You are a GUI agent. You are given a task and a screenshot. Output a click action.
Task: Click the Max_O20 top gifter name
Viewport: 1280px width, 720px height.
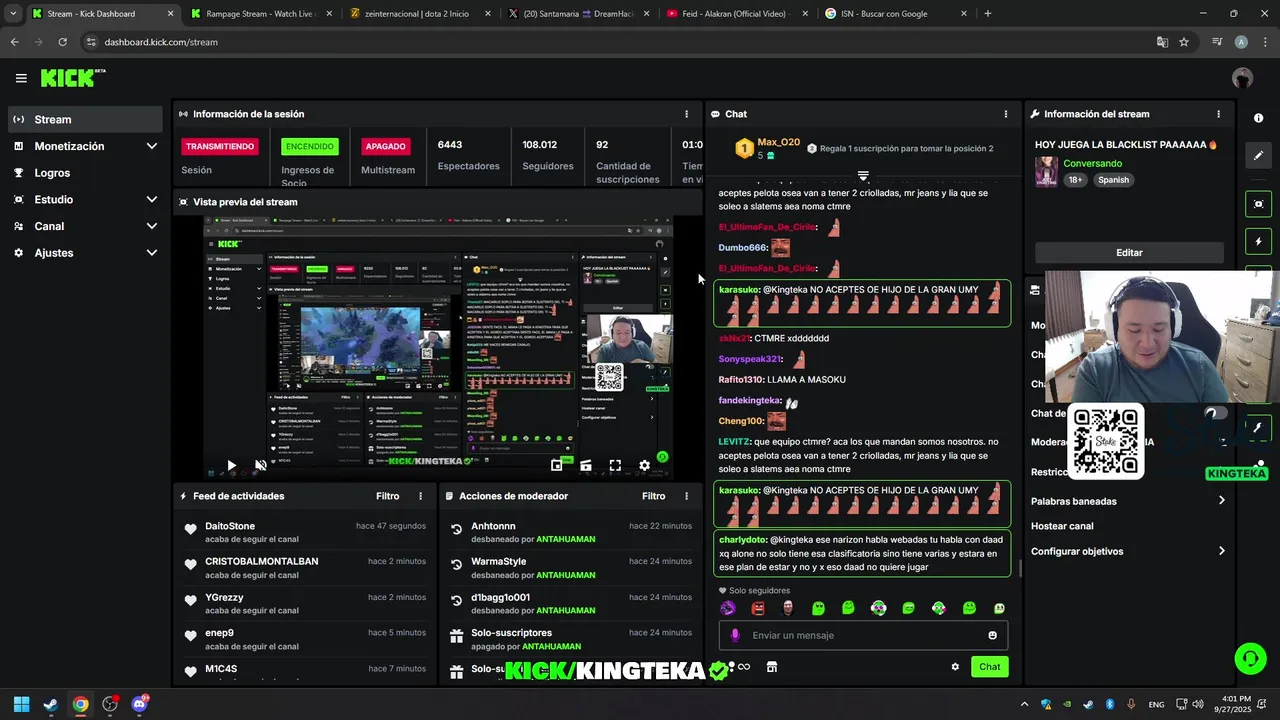click(778, 143)
